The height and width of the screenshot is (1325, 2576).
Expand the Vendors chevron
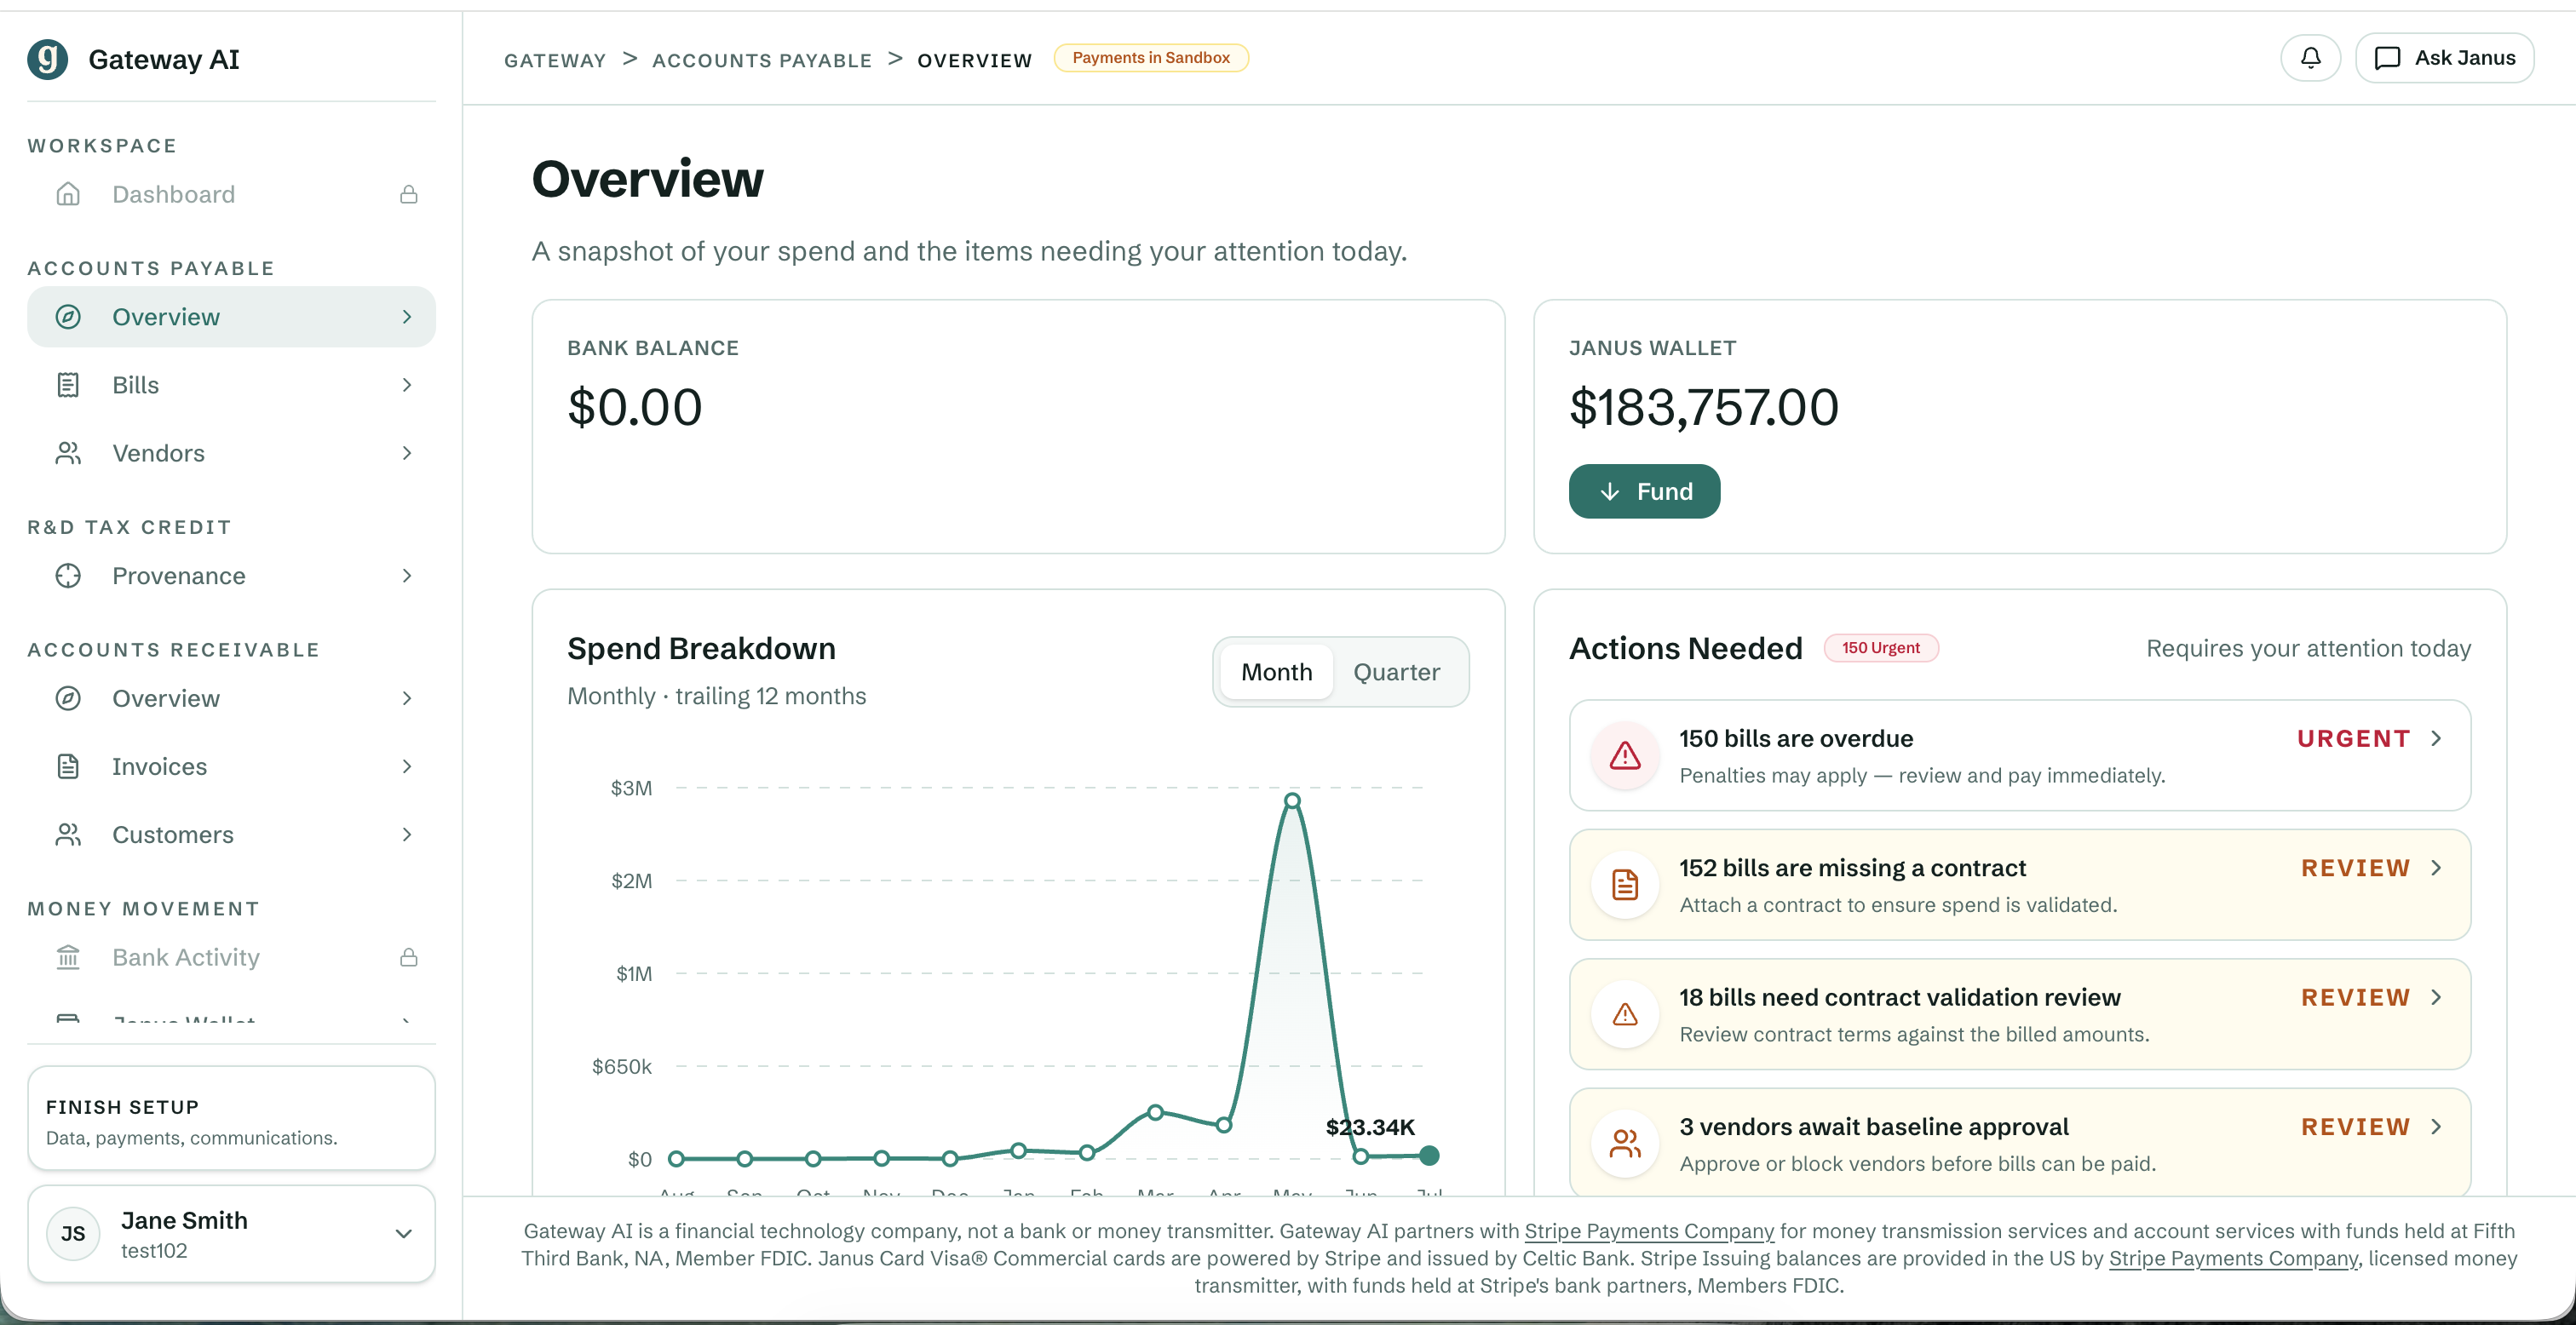click(x=407, y=453)
